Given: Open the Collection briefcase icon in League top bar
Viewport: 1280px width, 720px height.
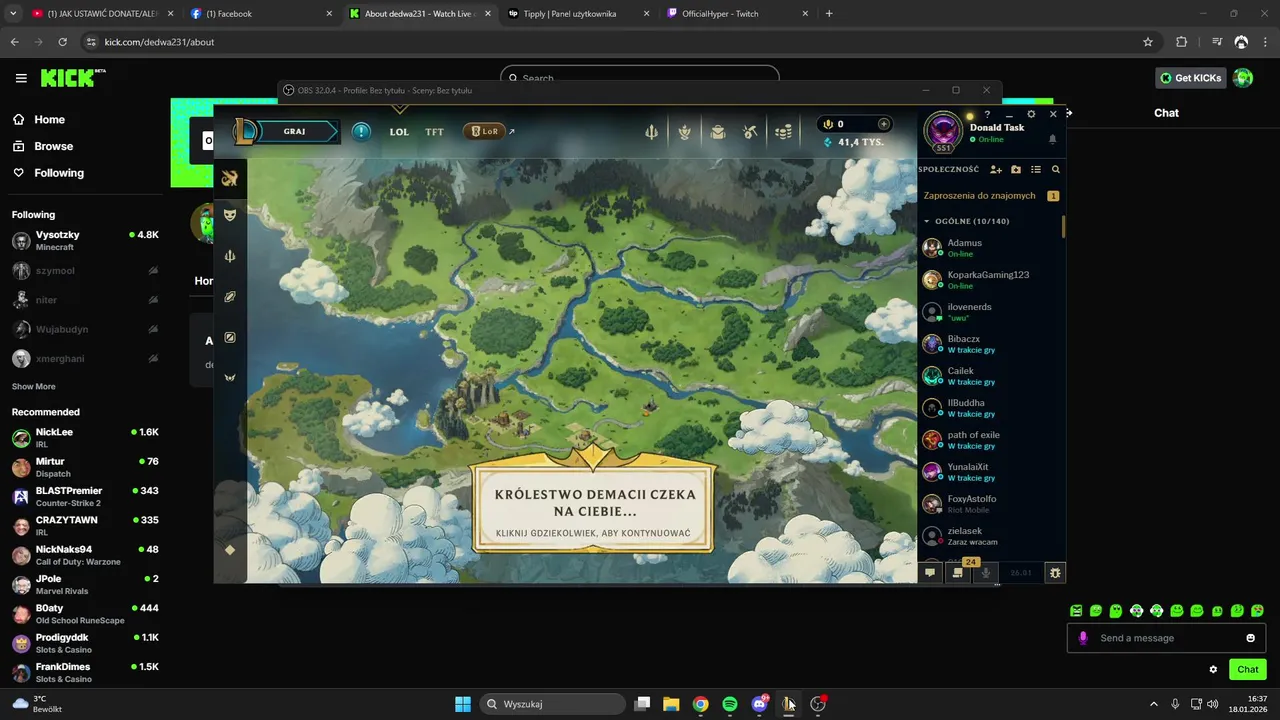Looking at the screenshot, I should (718, 131).
